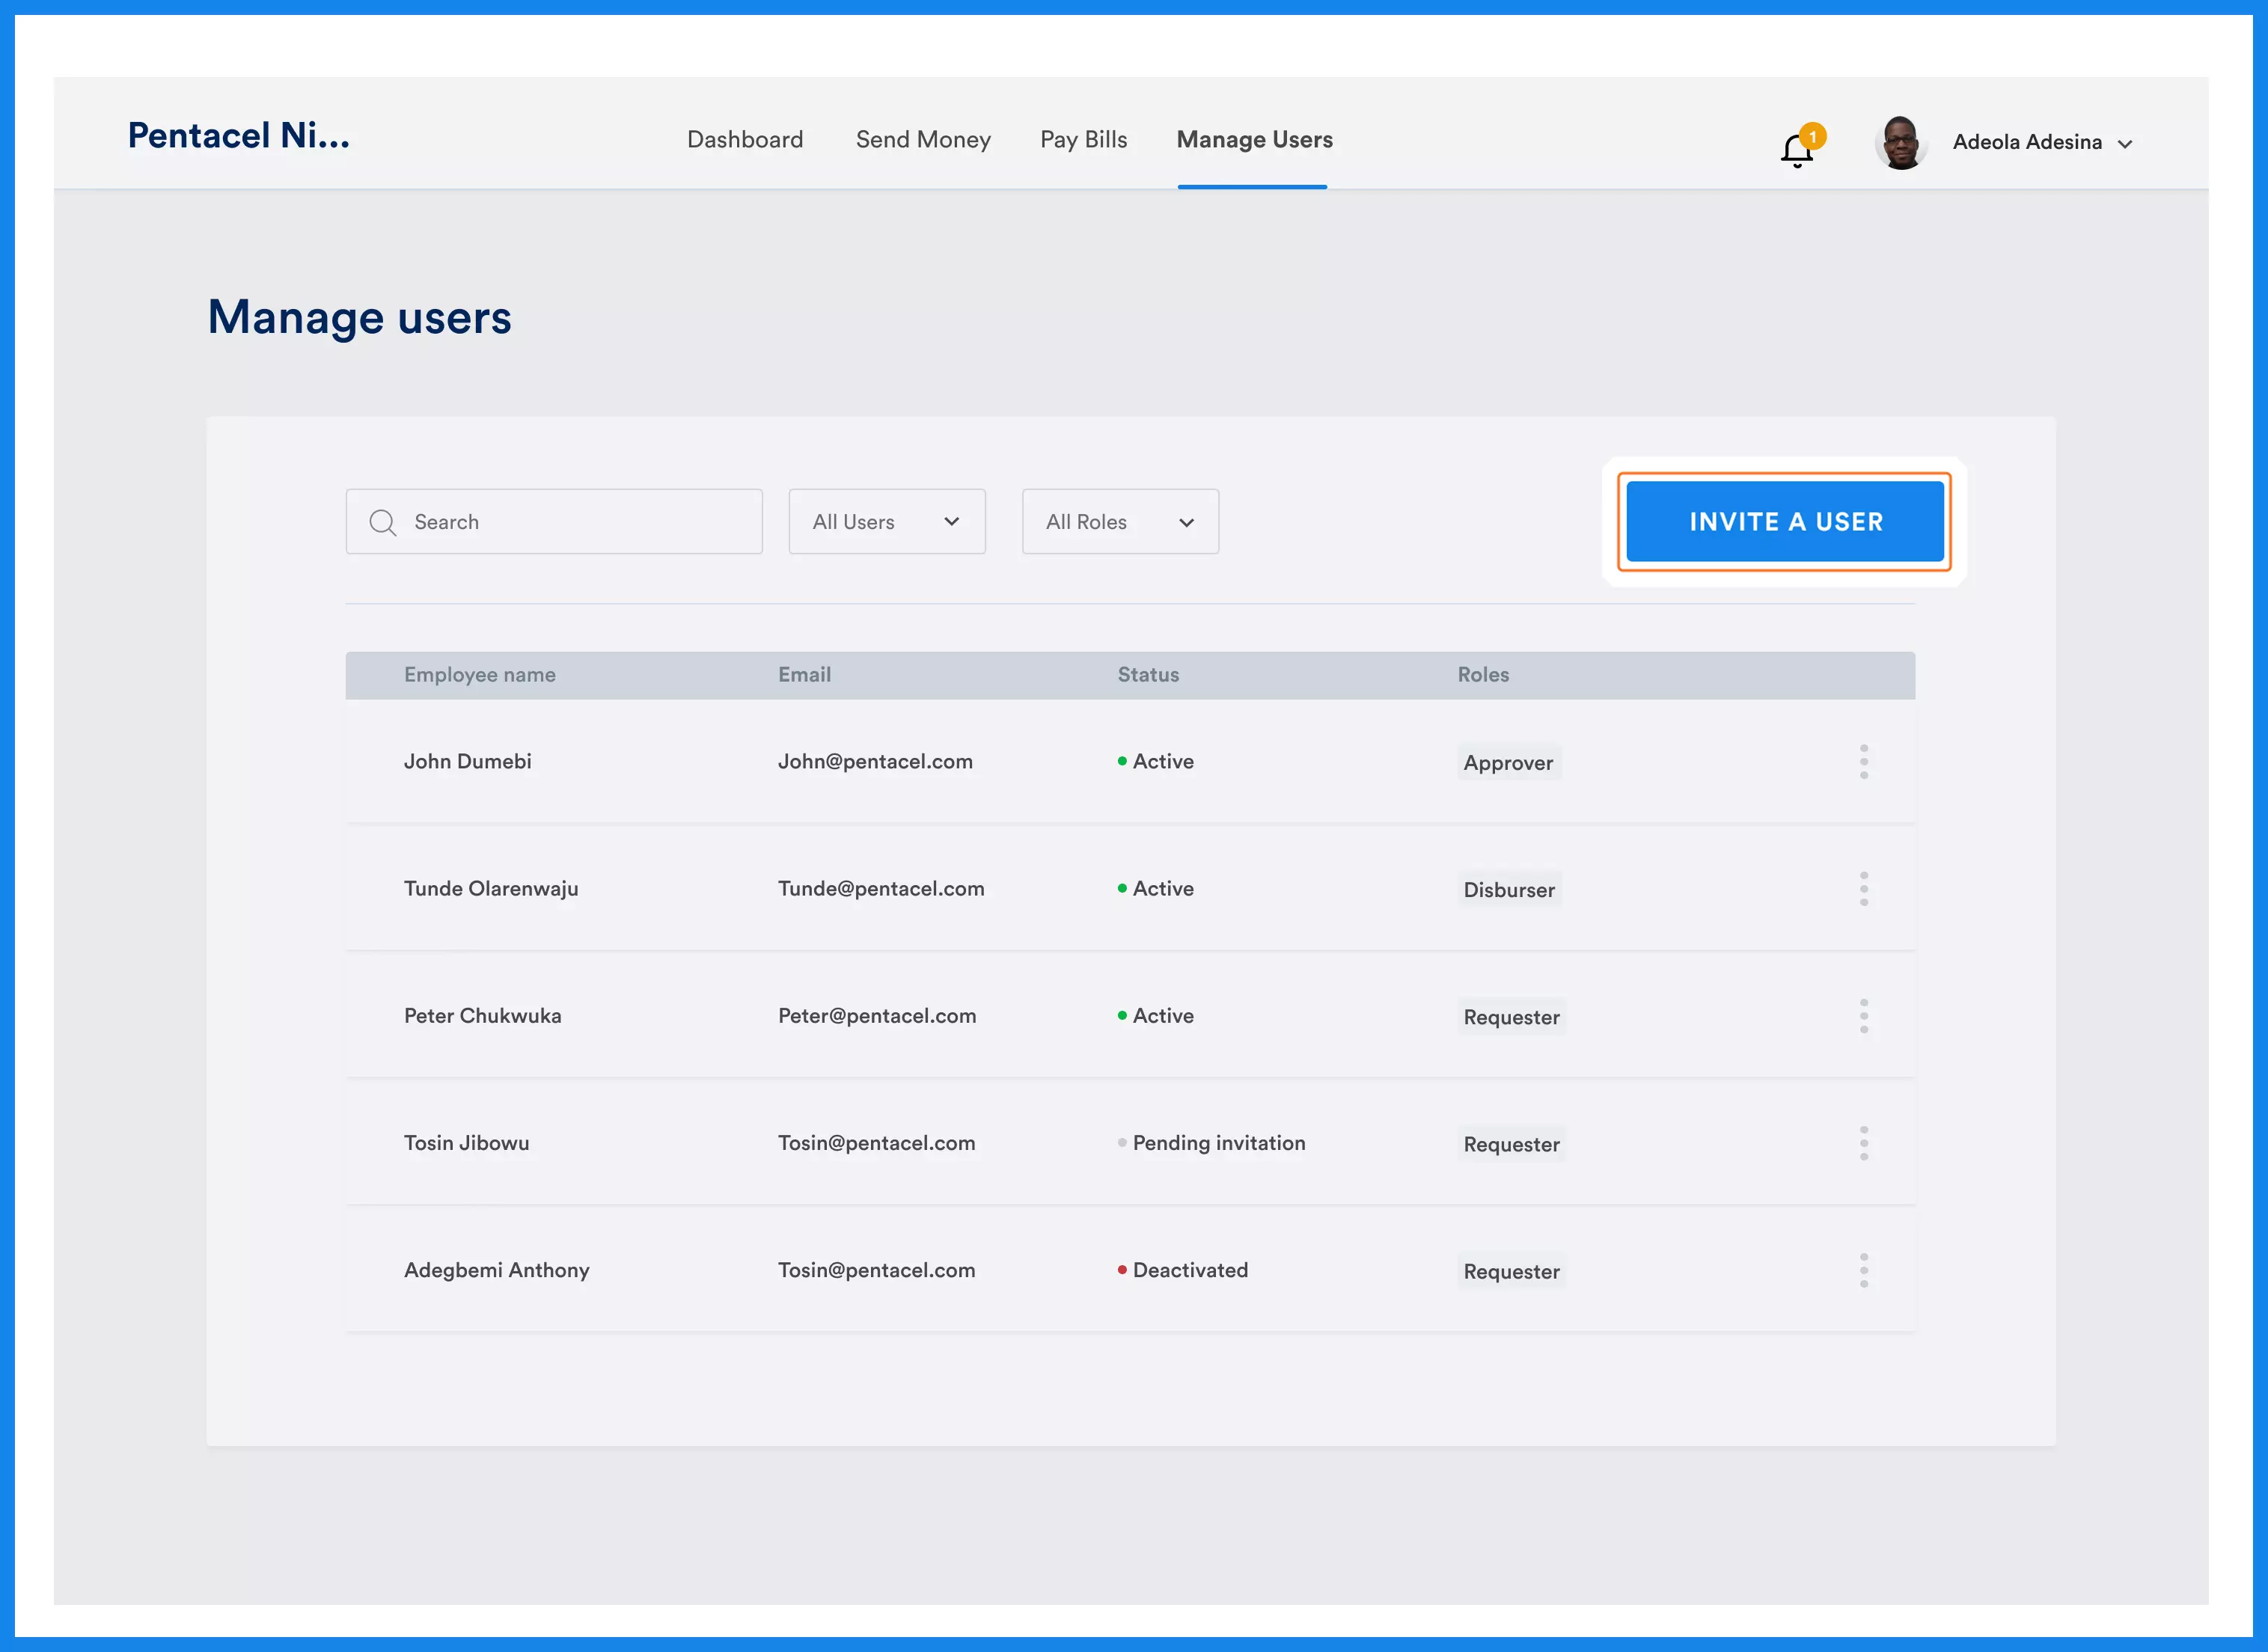
Task: Open Tunde Olarenwaju's three-dot options menu
Action: (x=1864, y=889)
